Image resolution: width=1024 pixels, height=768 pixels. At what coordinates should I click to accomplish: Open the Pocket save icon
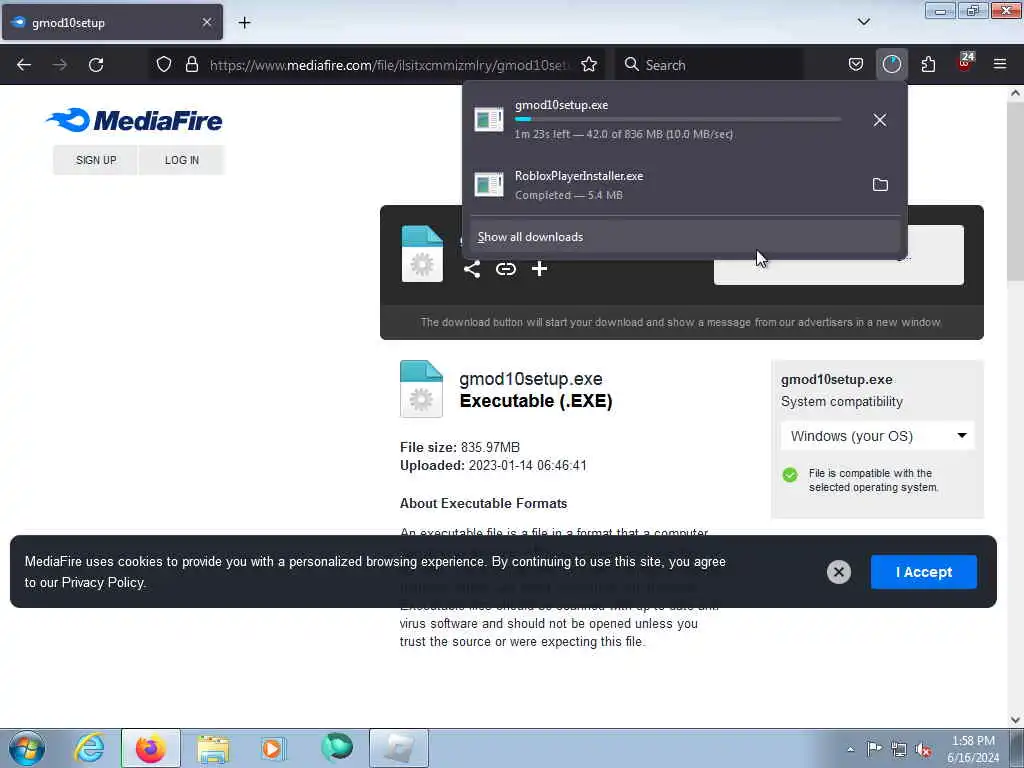click(856, 65)
